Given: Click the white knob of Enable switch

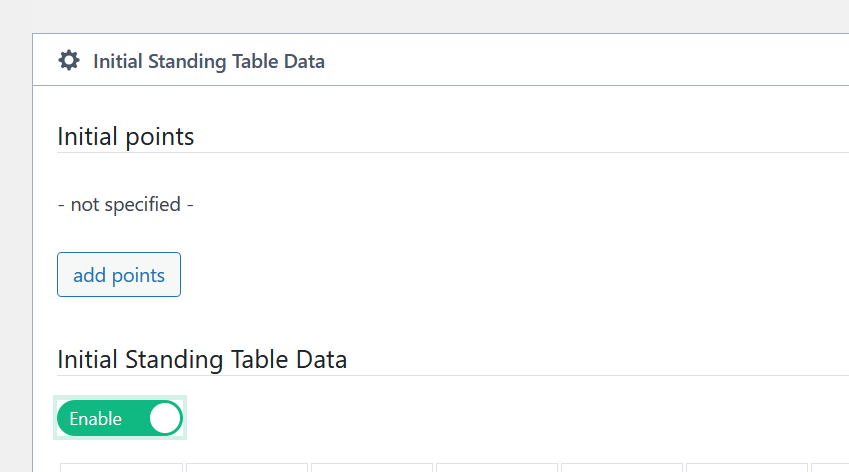Looking at the screenshot, I should pos(165,418).
